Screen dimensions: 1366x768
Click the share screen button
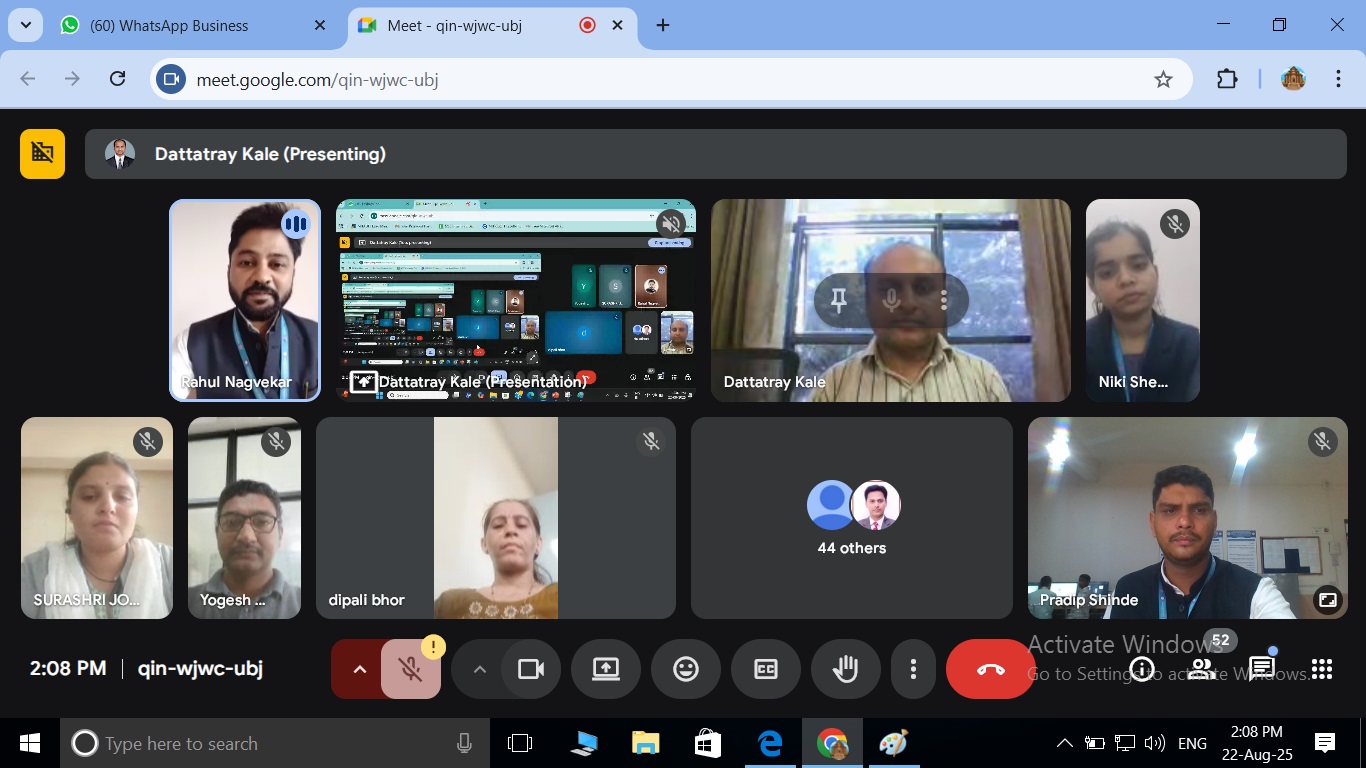tap(606, 669)
